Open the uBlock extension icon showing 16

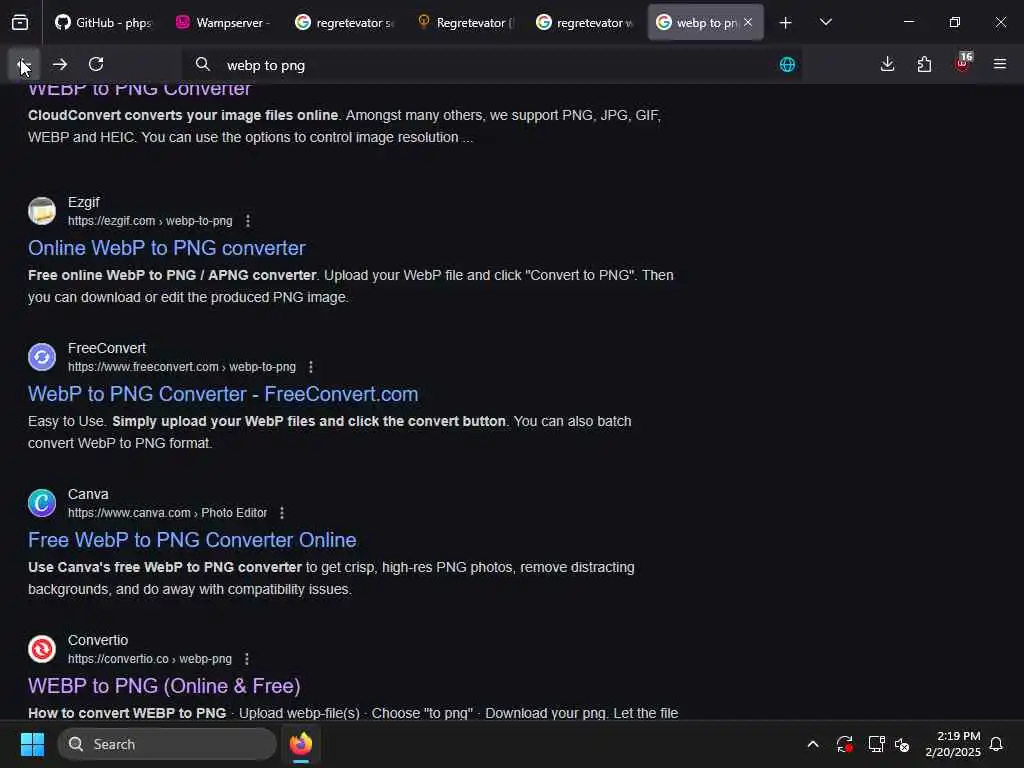[963, 63]
